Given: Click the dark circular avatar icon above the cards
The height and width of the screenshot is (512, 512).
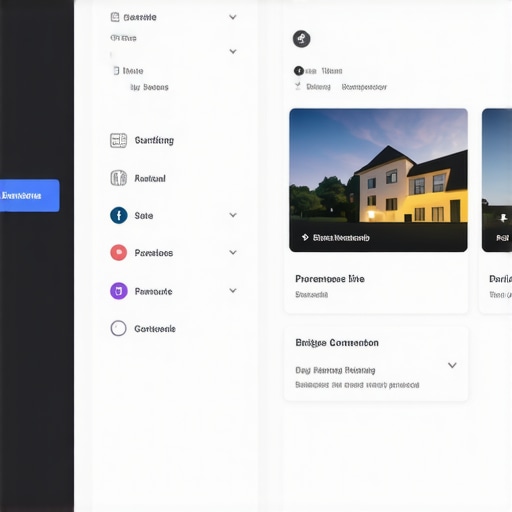Looking at the screenshot, I should tap(301, 39).
